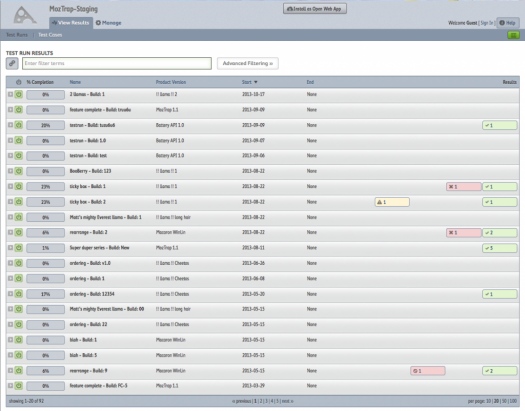
Task: Expand the blah Build 5 row details
Action: pos(10,355)
